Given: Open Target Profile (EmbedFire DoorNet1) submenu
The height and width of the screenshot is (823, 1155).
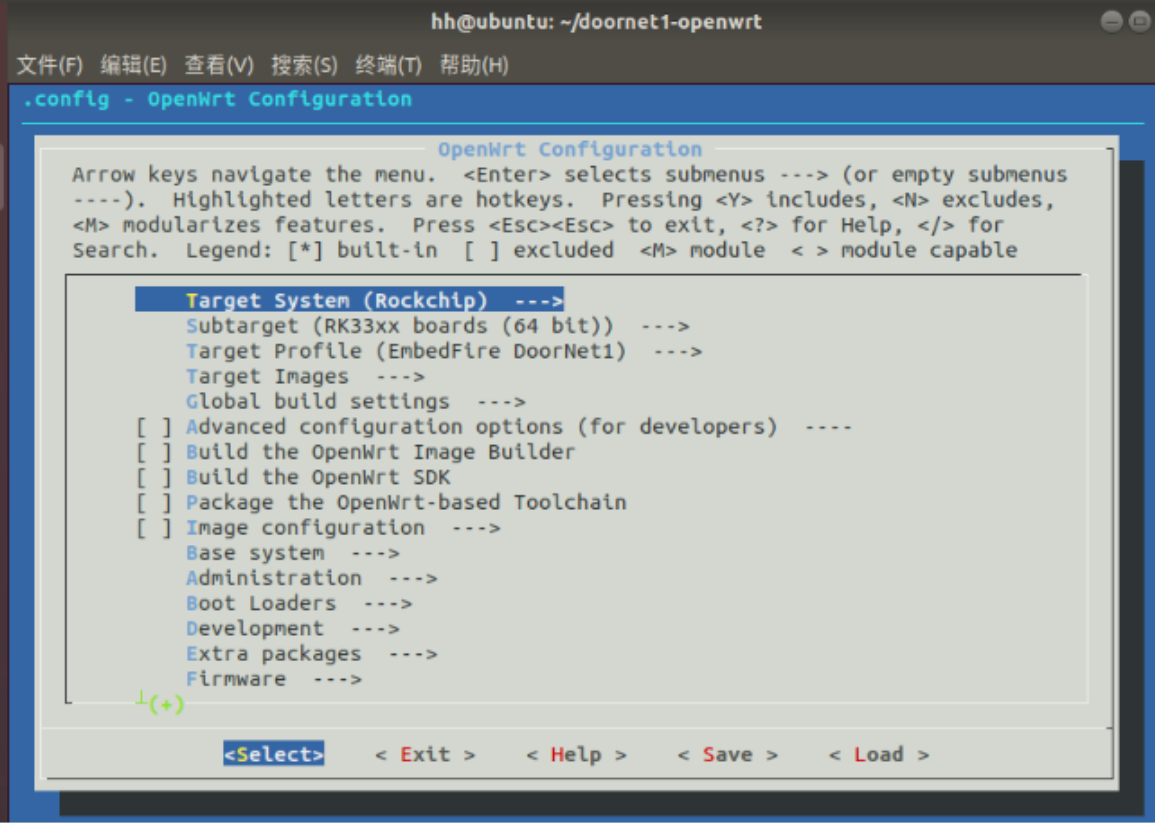Looking at the screenshot, I should (444, 351).
